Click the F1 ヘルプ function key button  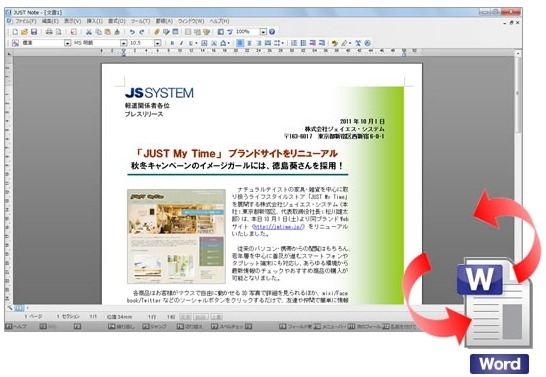click(x=16, y=327)
